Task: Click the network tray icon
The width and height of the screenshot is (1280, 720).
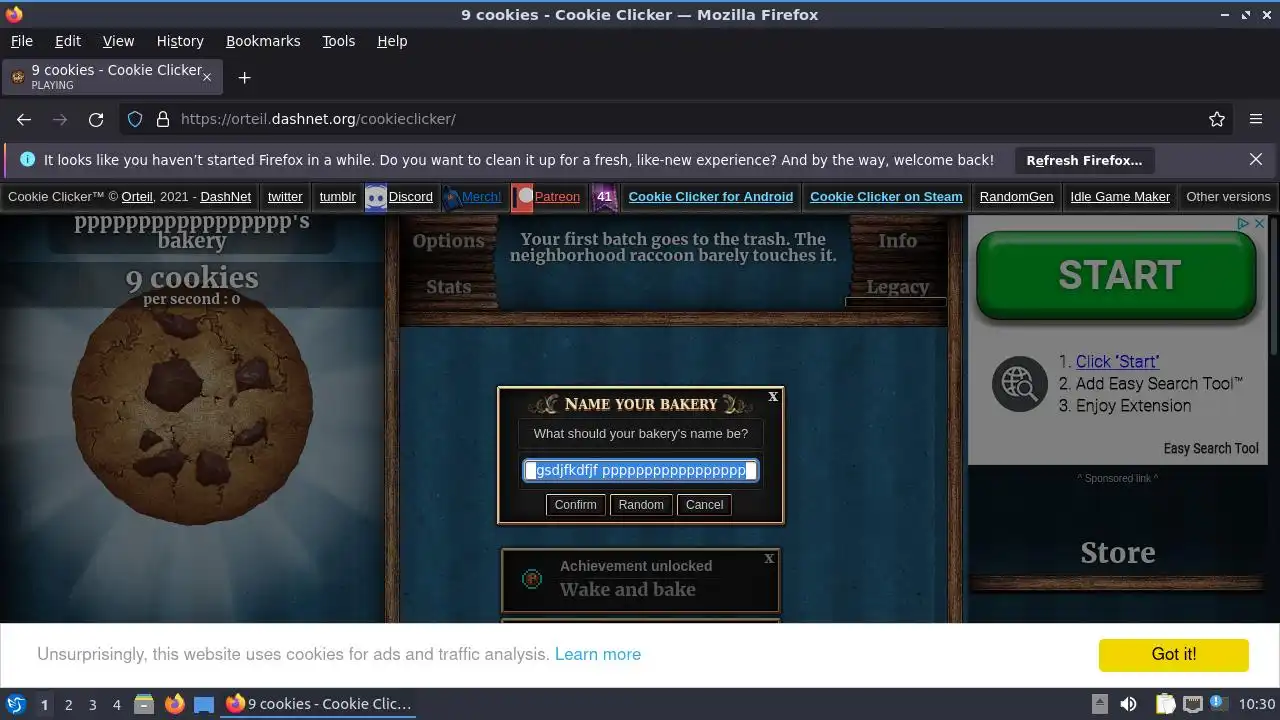Action: pos(1192,704)
